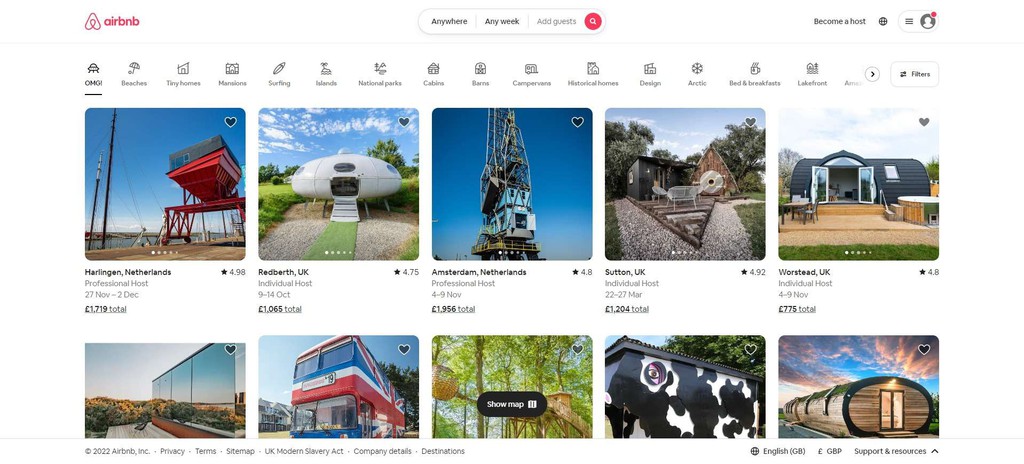Select the Design category icon
The width and height of the screenshot is (1024, 464).
coord(650,68)
